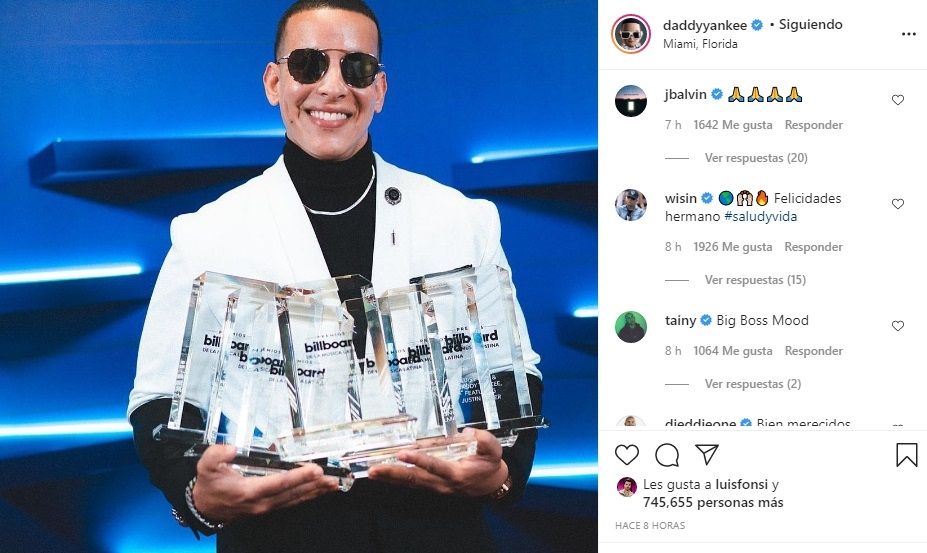Share the post via paper plane icon
The image size is (927, 553).
(707, 454)
